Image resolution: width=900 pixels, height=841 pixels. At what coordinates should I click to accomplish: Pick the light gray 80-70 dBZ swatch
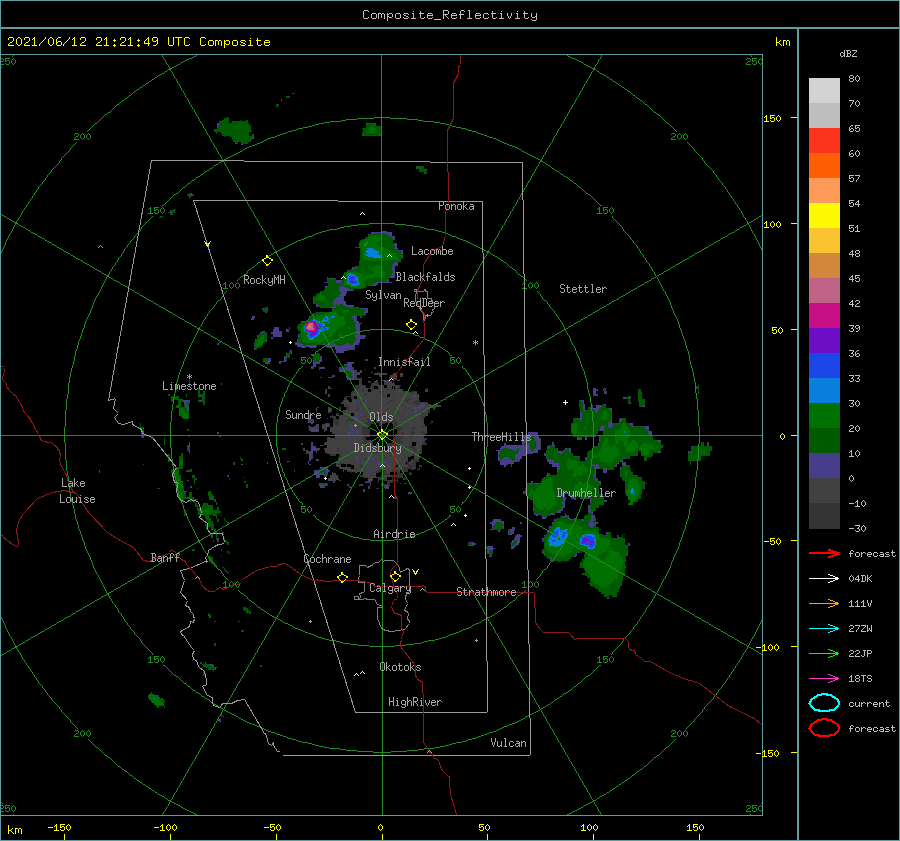pos(824,91)
